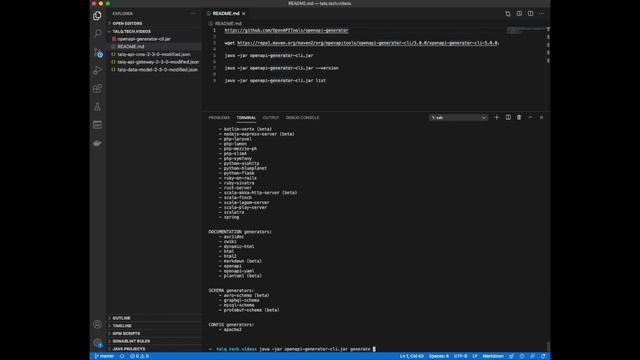Click 'spring' in the terminal output
Viewport: 640px width, 360px height.
(231, 217)
